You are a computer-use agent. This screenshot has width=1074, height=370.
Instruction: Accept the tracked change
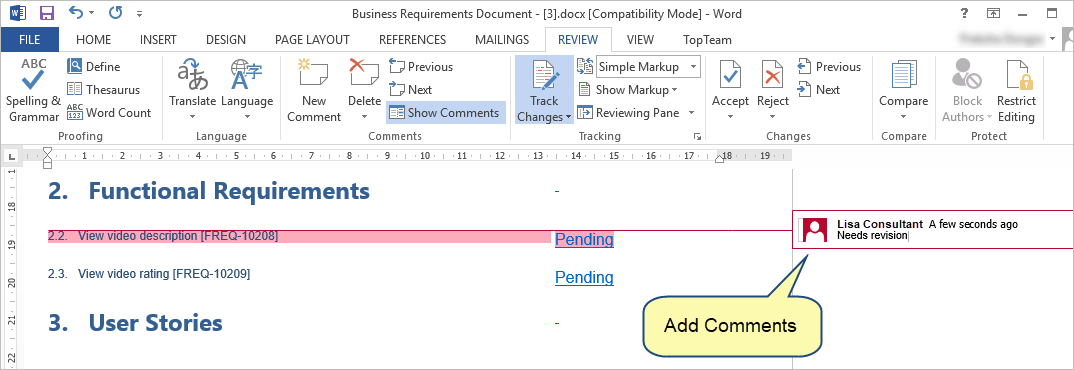730,90
